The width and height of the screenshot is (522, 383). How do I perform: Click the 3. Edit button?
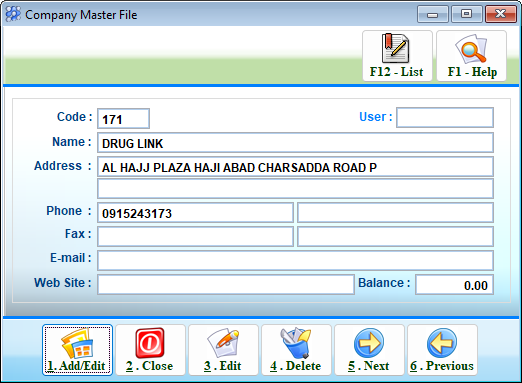pyautogui.click(x=223, y=350)
